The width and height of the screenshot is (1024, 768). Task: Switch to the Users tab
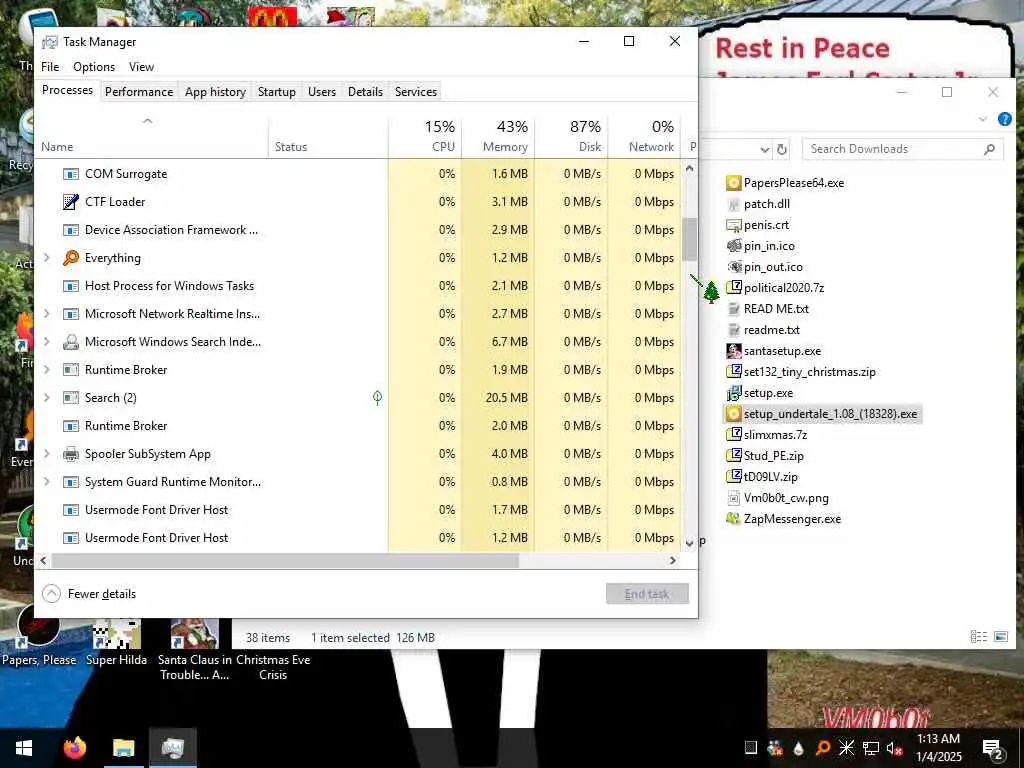click(322, 92)
